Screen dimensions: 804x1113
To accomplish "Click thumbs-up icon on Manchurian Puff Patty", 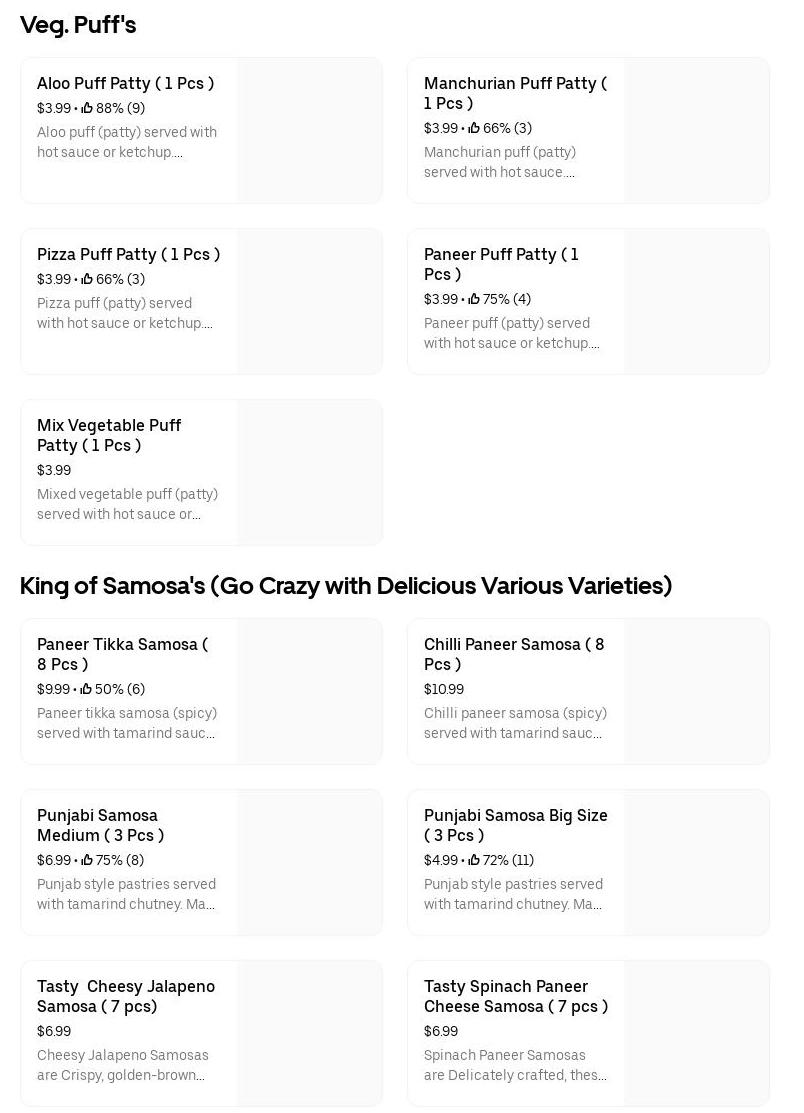I will [474, 128].
